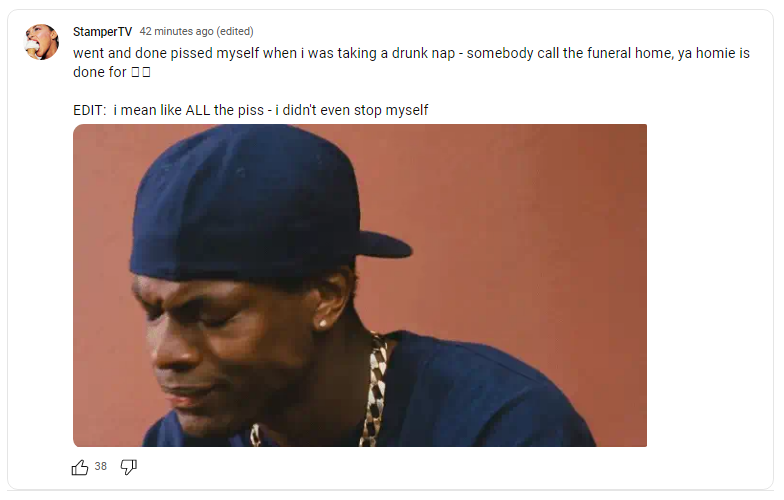The image size is (784, 500).
Task: Open the "42 minutes ago" post permalink
Action: tap(176, 31)
